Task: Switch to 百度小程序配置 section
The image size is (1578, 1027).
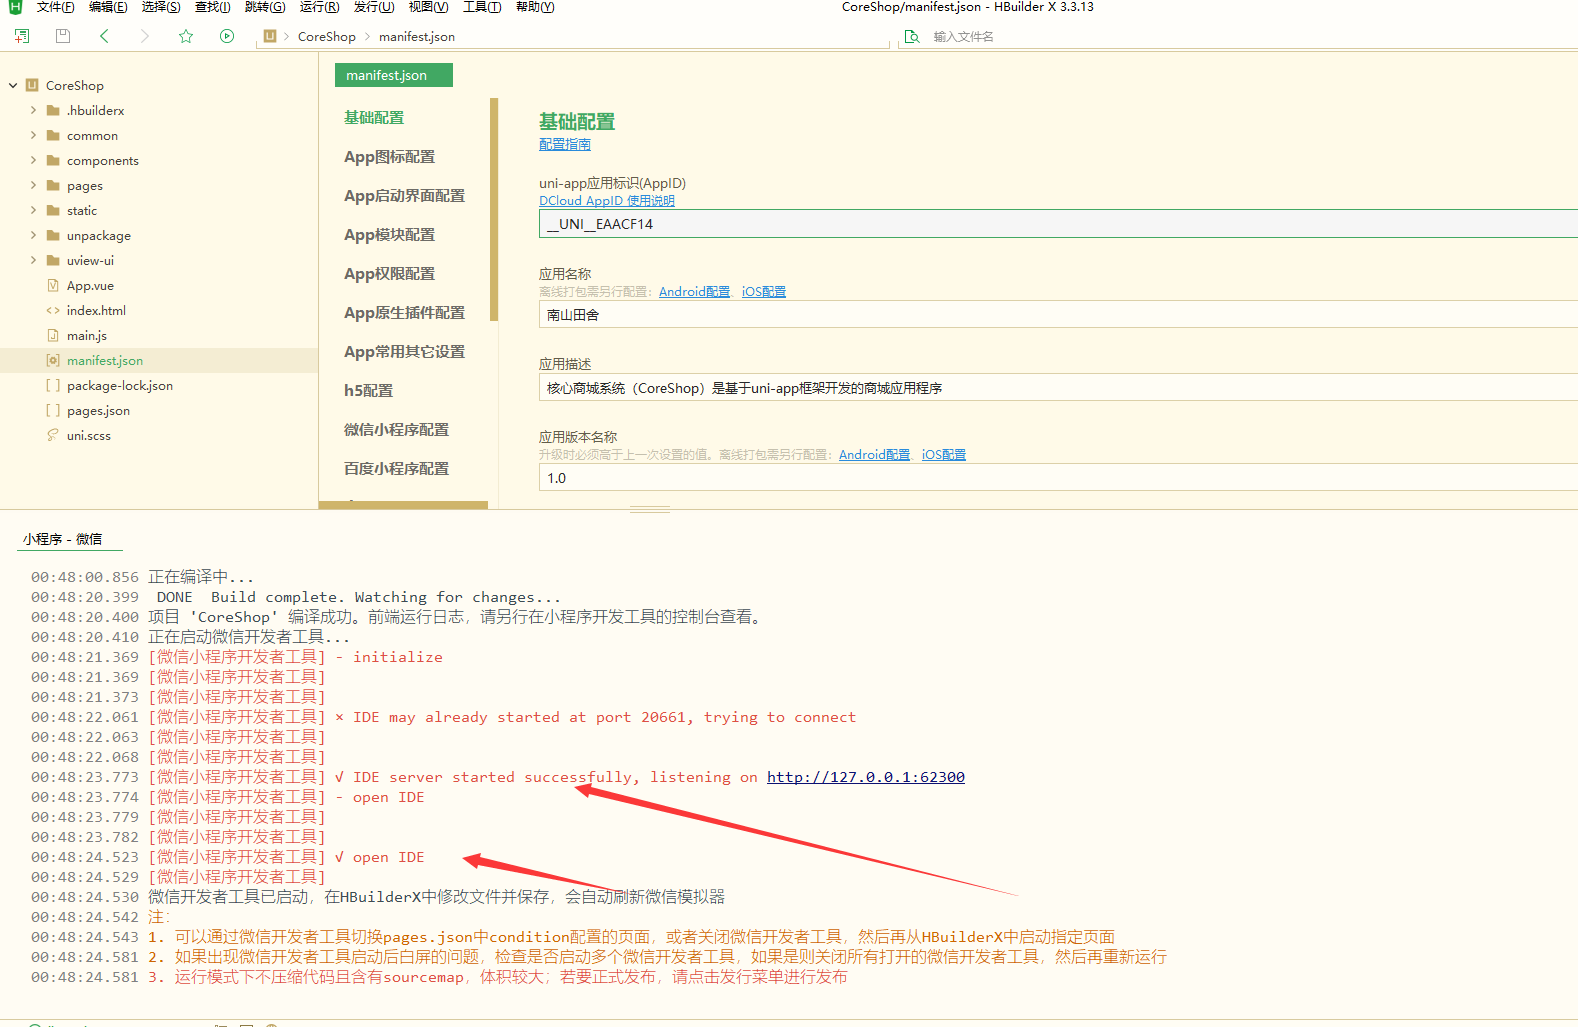Action: 396,469
